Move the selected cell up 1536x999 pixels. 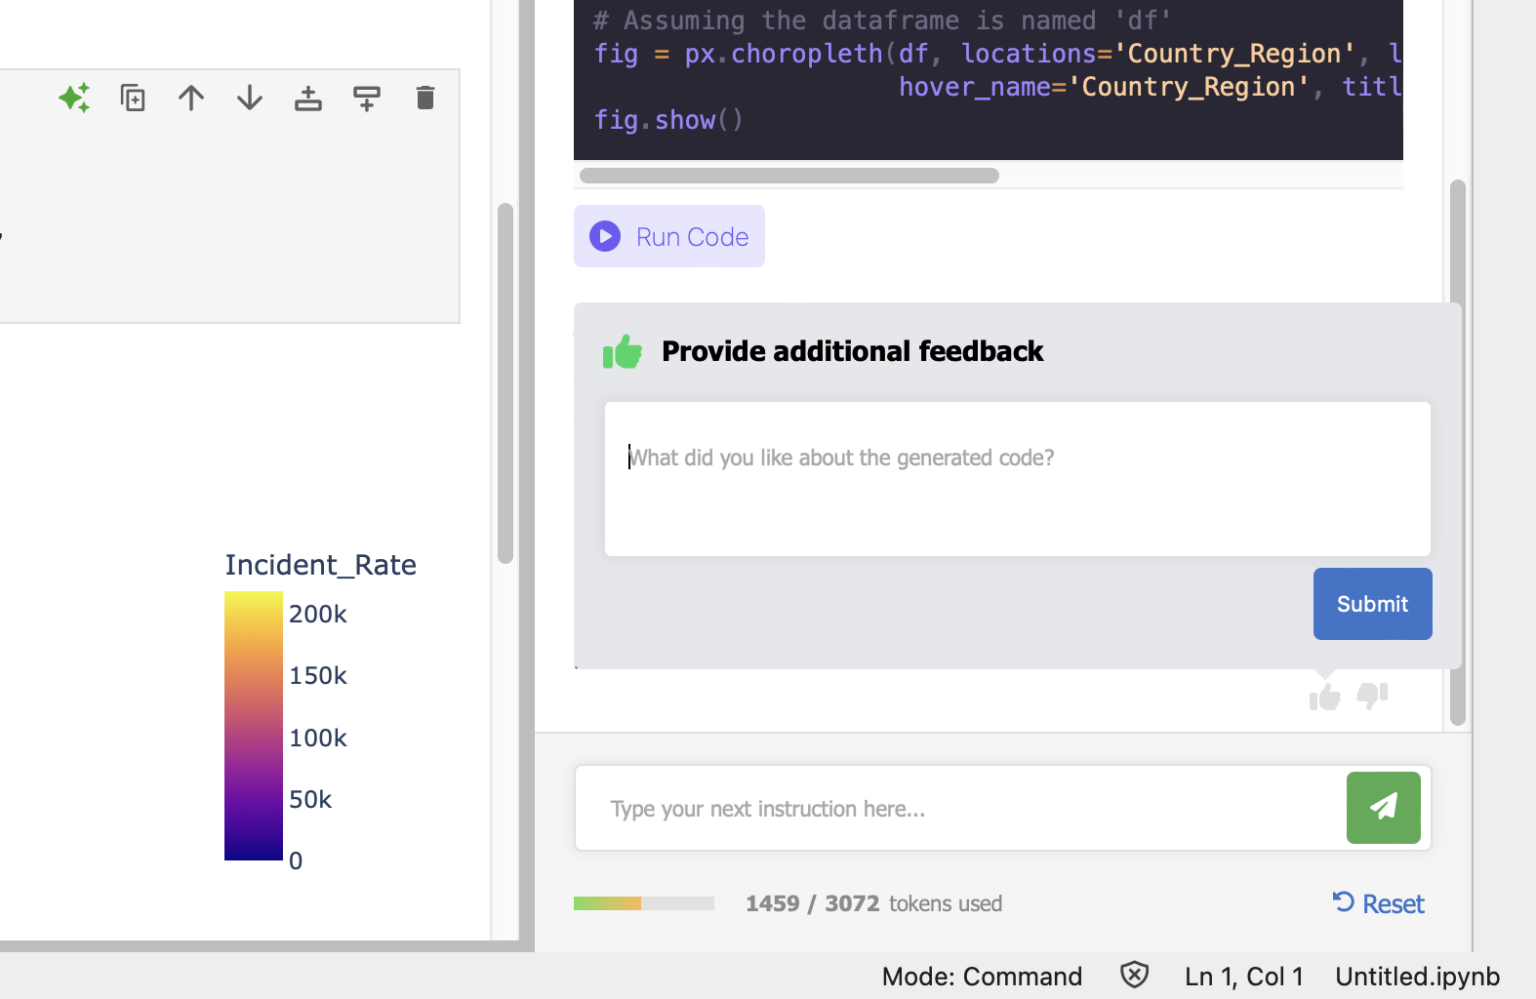coord(190,98)
